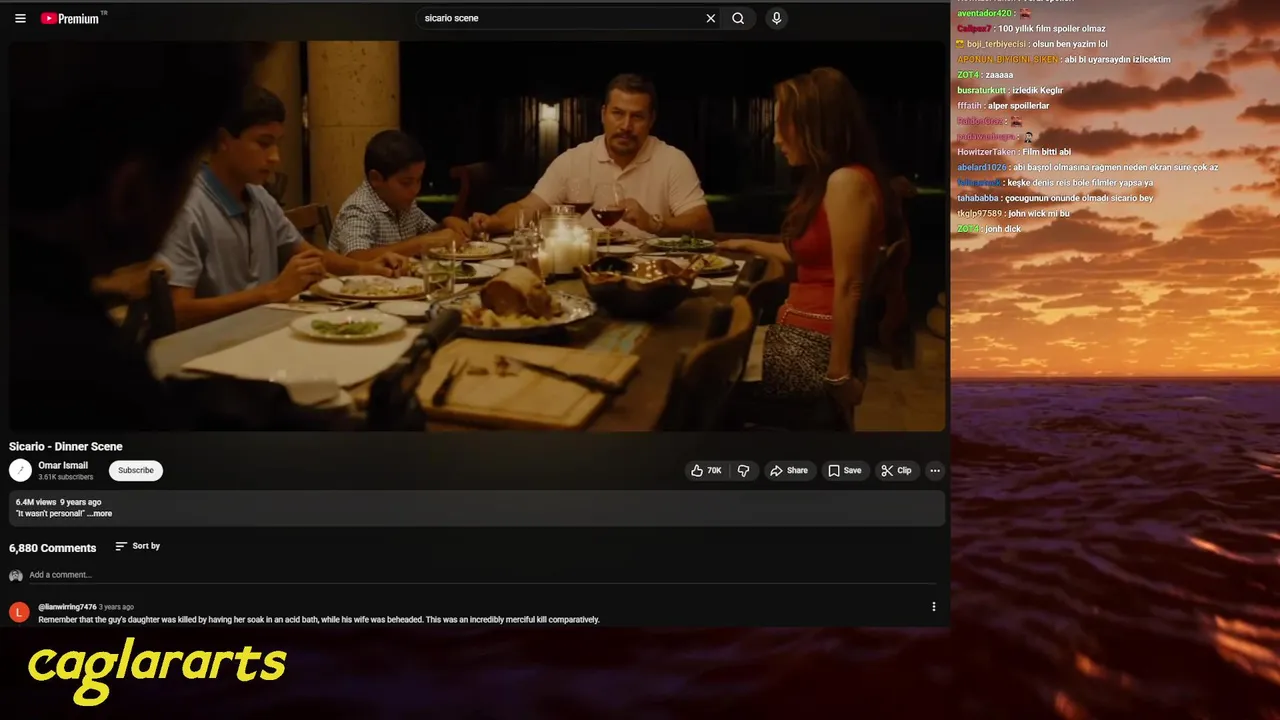Dislike the video with thumbs down icon
The width and height of the screenshot is (1280, 720).
tap(743, 470)
